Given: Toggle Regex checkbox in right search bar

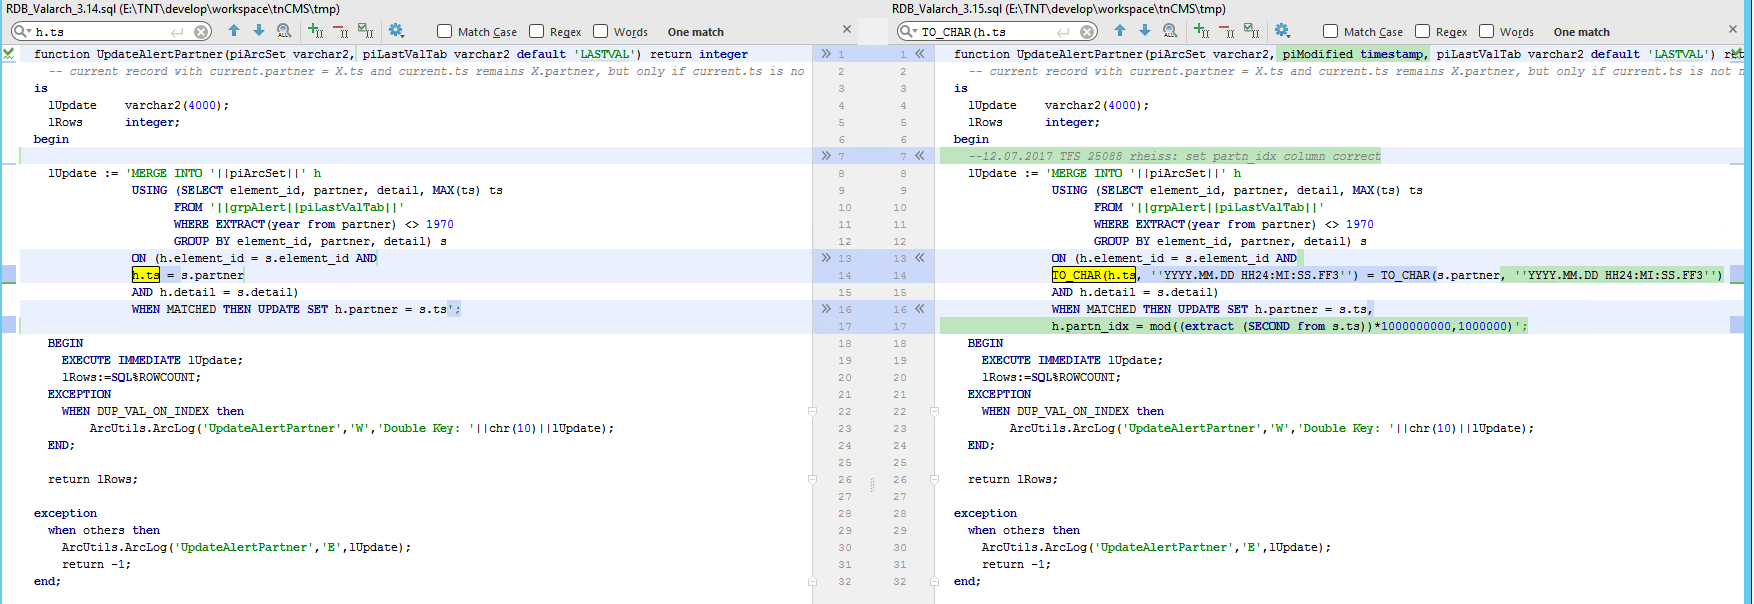Looking at the screenshot, I should pyautogui.click(x=1423, y=32).
